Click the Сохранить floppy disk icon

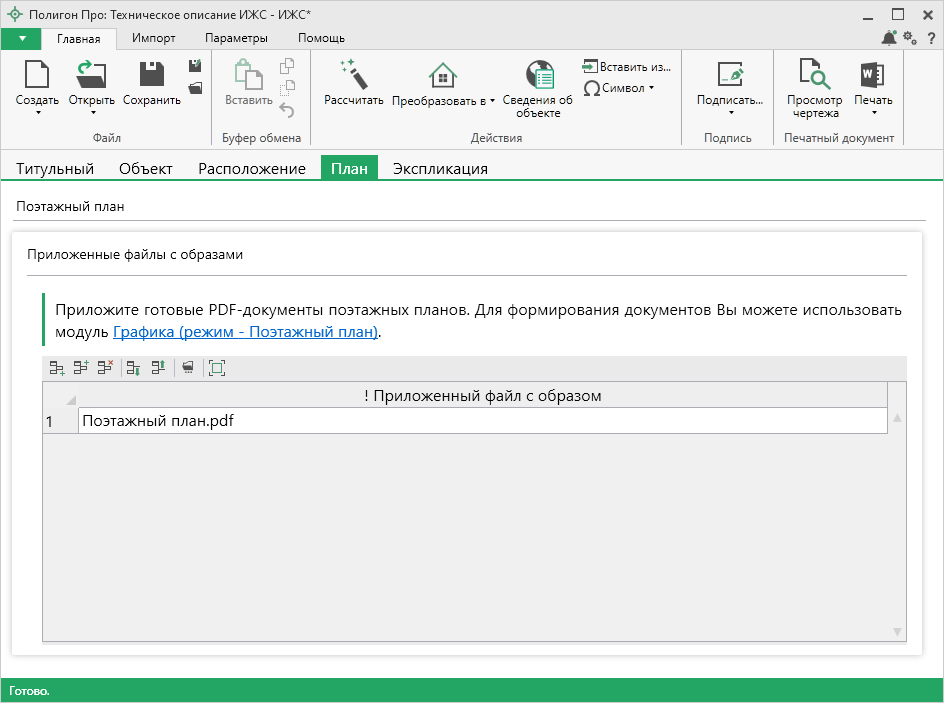point(151,75)
